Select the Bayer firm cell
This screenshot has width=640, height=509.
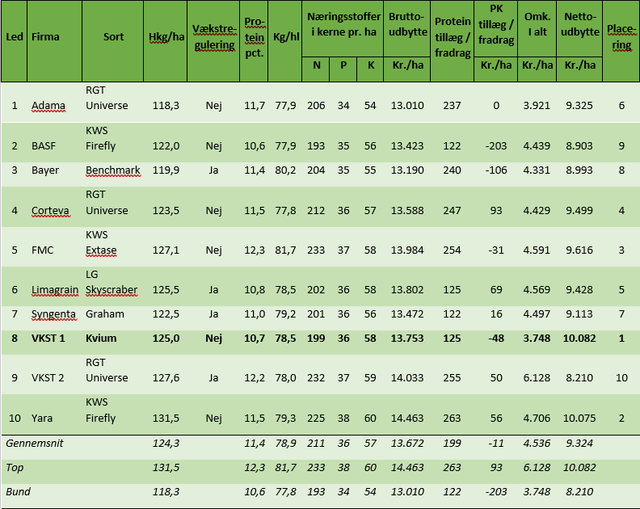pos(46,170)
